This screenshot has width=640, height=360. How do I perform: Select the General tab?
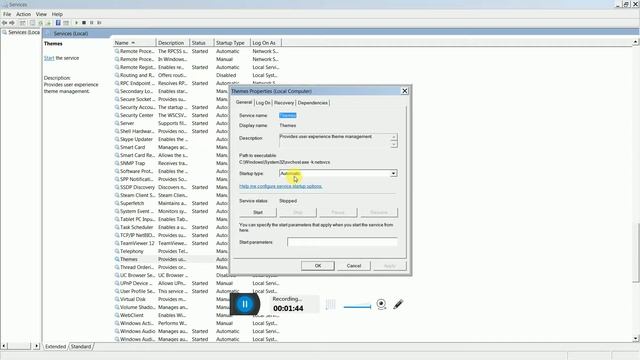pos(244,102)
